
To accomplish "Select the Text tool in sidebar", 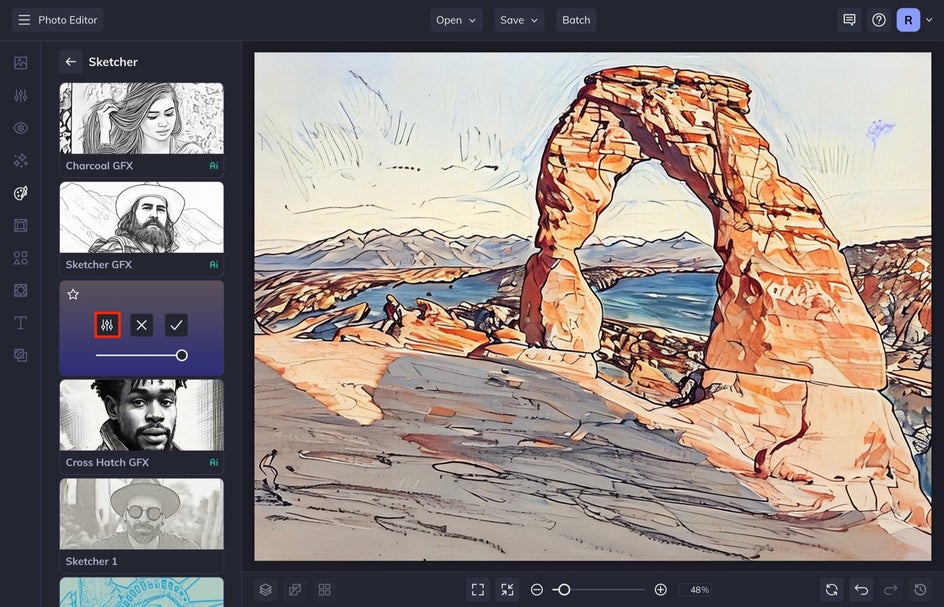I will click(20, 323).
